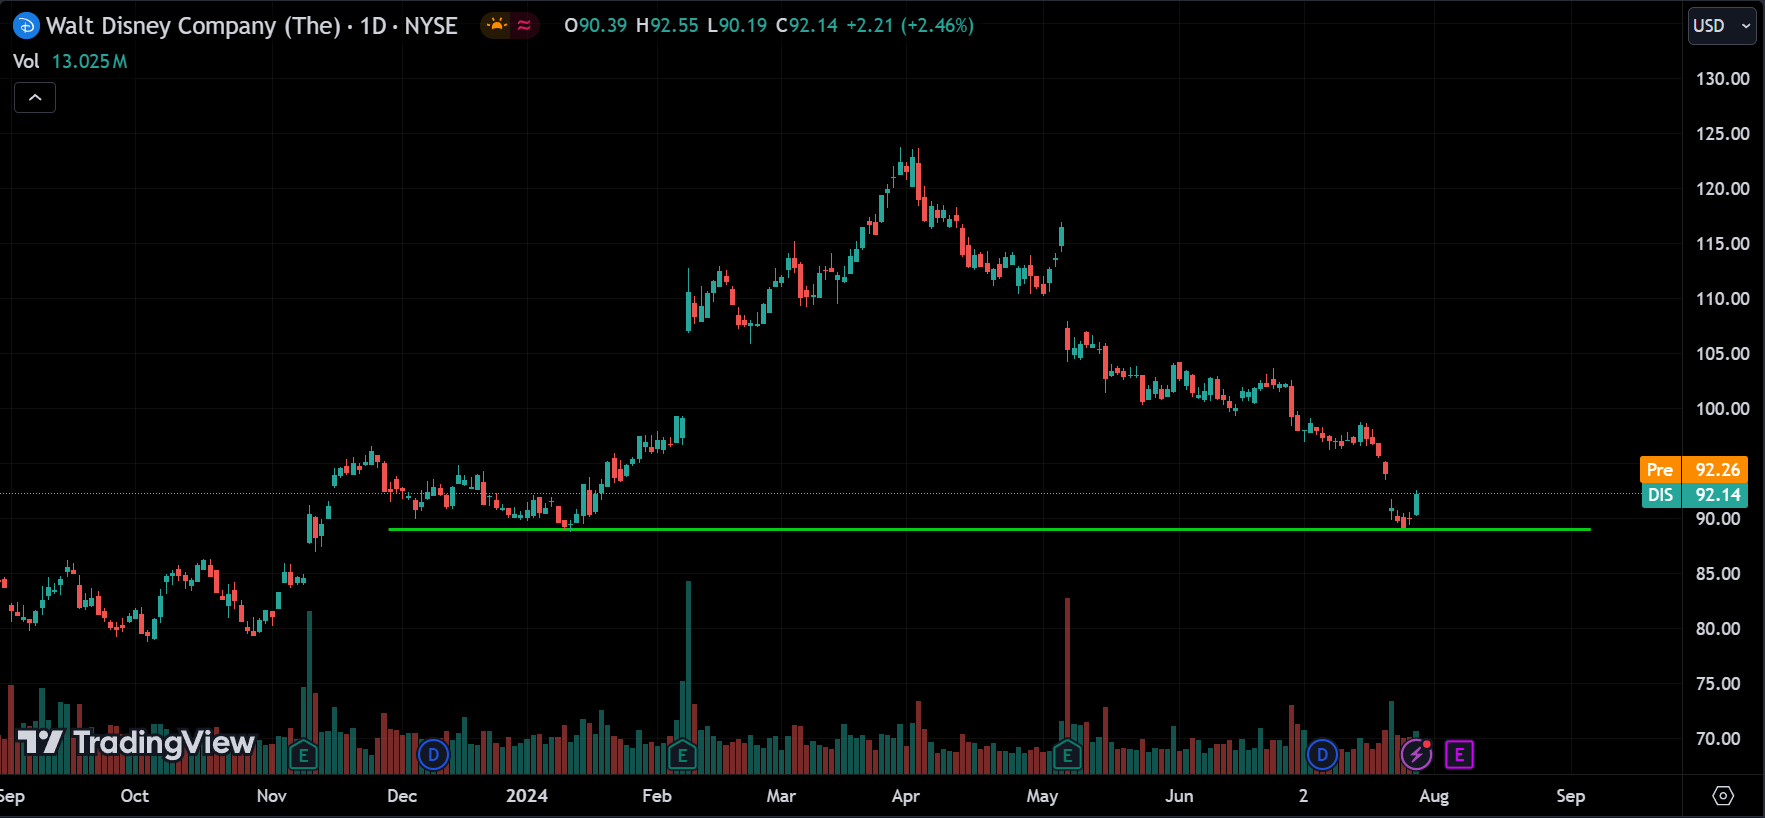1765x818 pixels.
Task: Click the 115.00 price axis label
Action: [x=1722, y=244]
